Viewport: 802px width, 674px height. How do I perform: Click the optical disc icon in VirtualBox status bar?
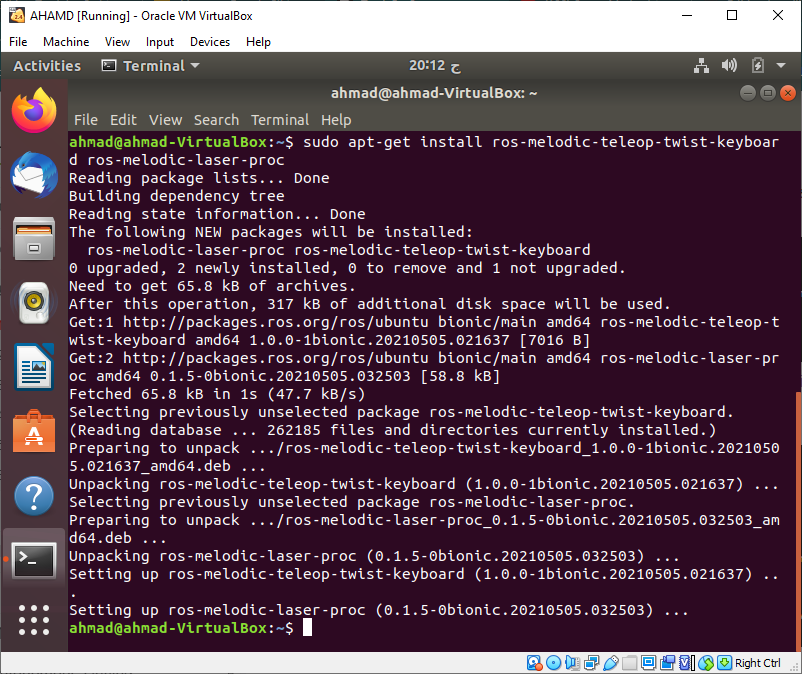[554, 662]
